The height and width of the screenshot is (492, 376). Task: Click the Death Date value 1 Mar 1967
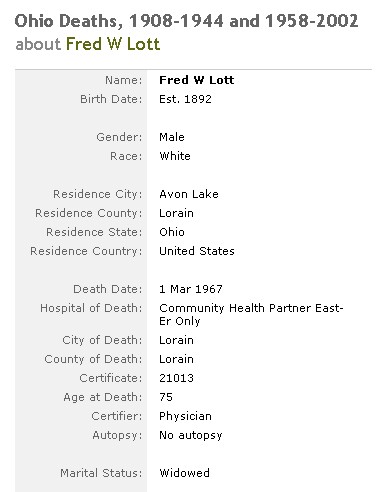click(x=191, y=289)
